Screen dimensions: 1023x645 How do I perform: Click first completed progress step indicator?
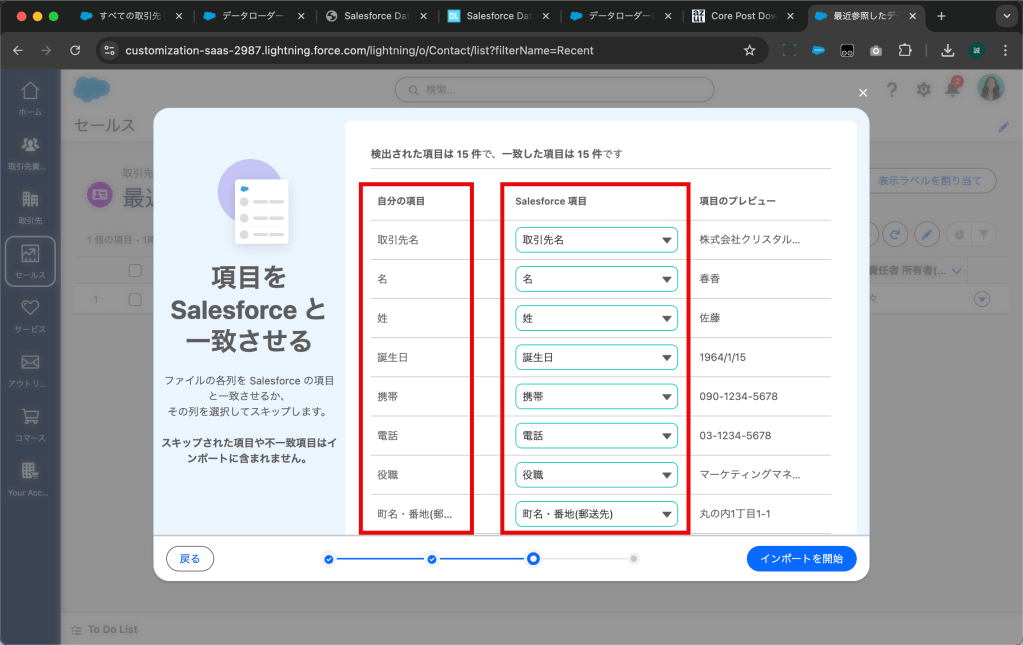[x=329, y=559]
